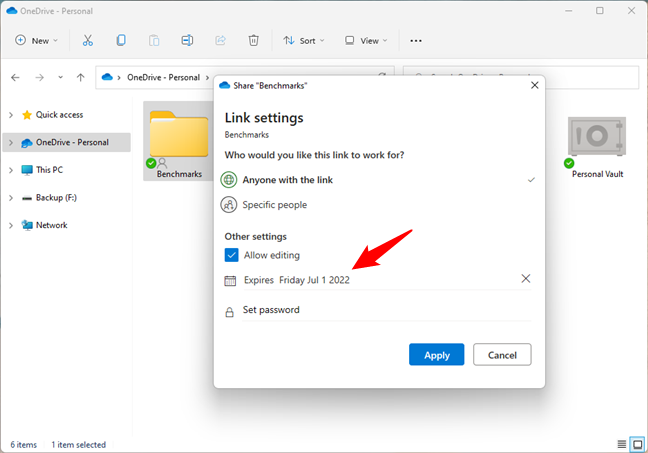
Task: Go forward with the right arrow
Action: tap(39, 77)
